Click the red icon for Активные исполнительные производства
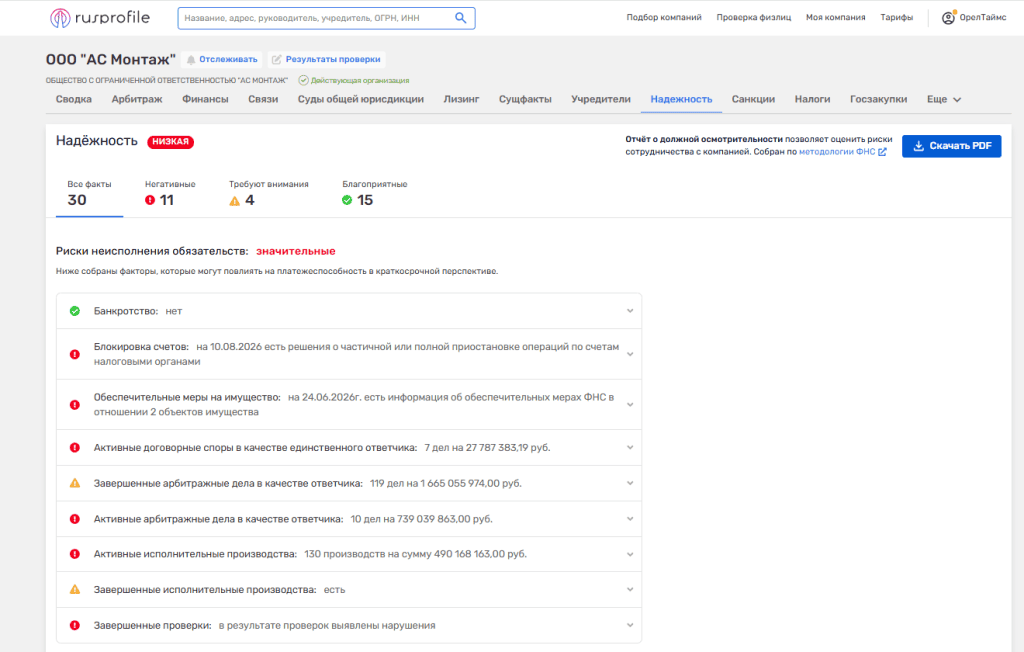 pos(75,554)
